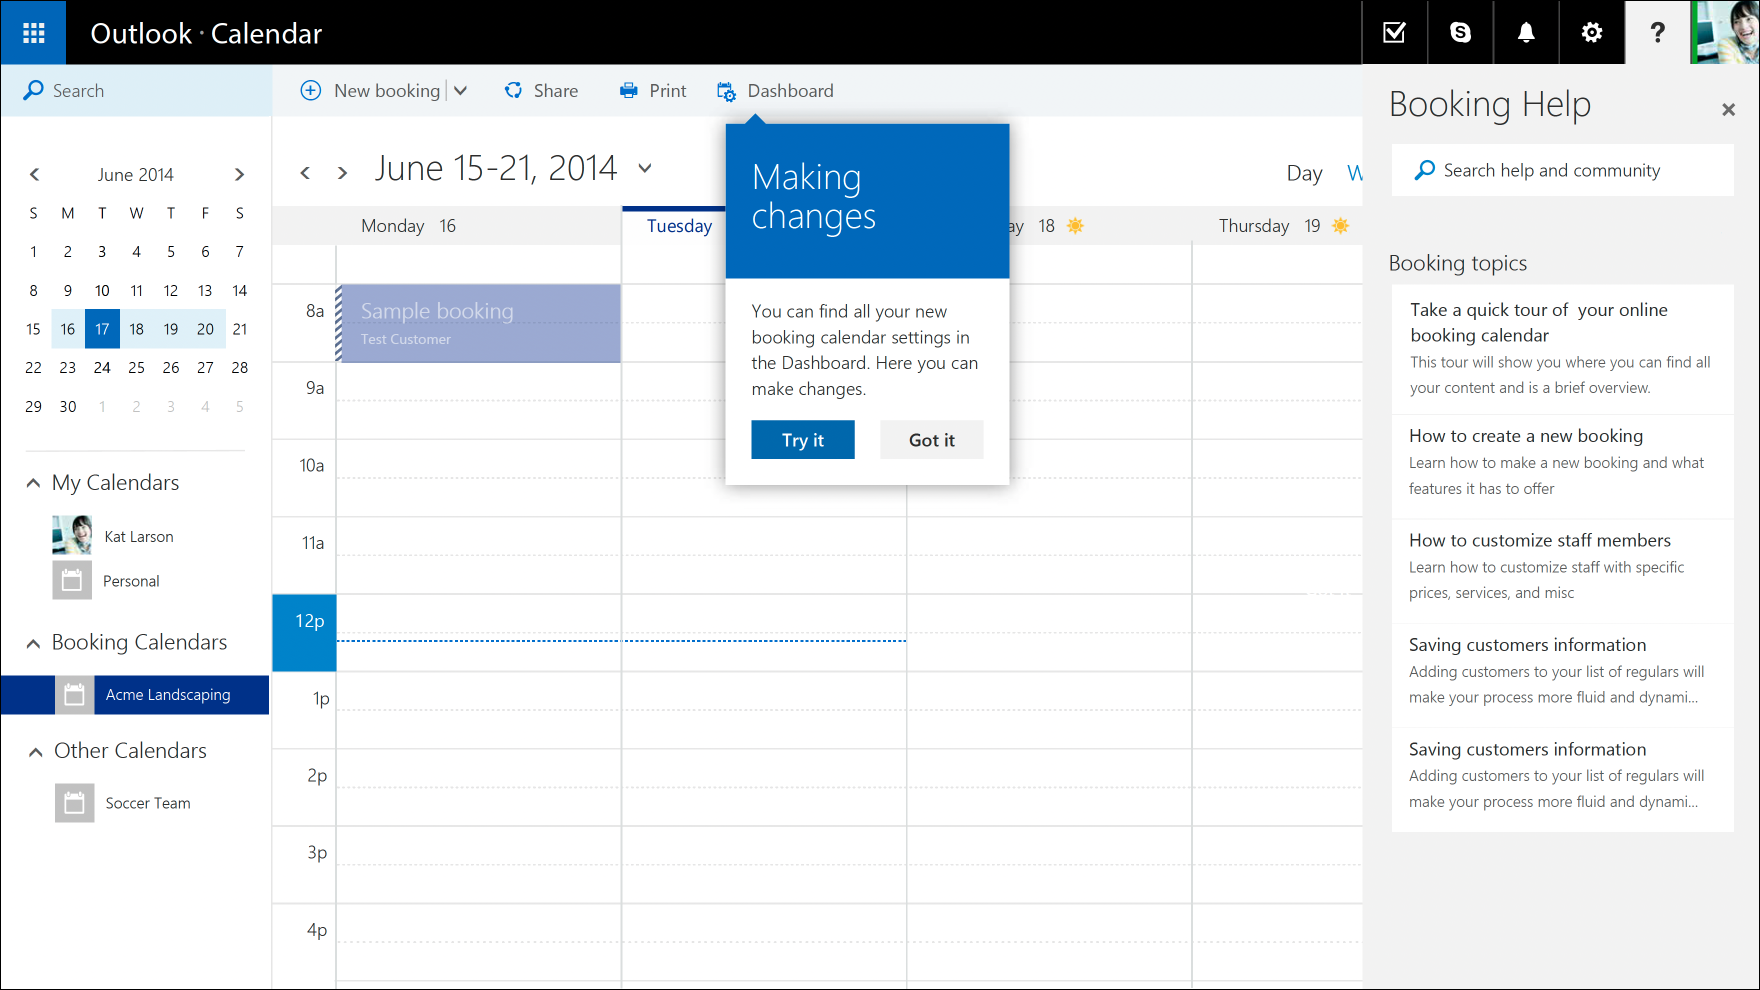Click the Outlook · Calendar title
Image resolution: width=1760 pixels, height=990 pixels.
pyautogui.click(x=206, y=34)
